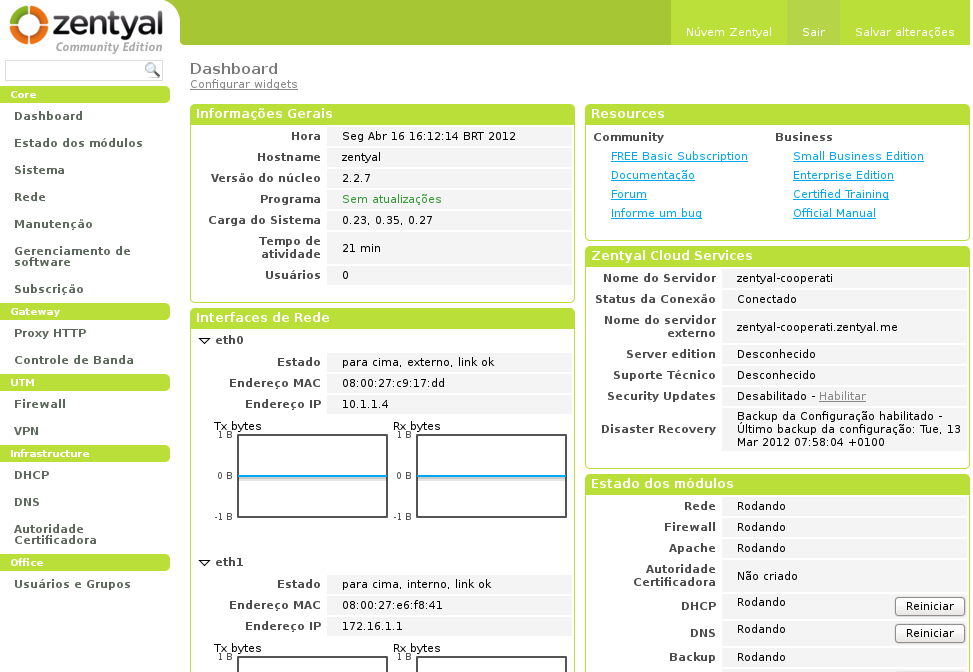Open Gerenciamento de software
This screenshot has height=672, width=973.
72,256
